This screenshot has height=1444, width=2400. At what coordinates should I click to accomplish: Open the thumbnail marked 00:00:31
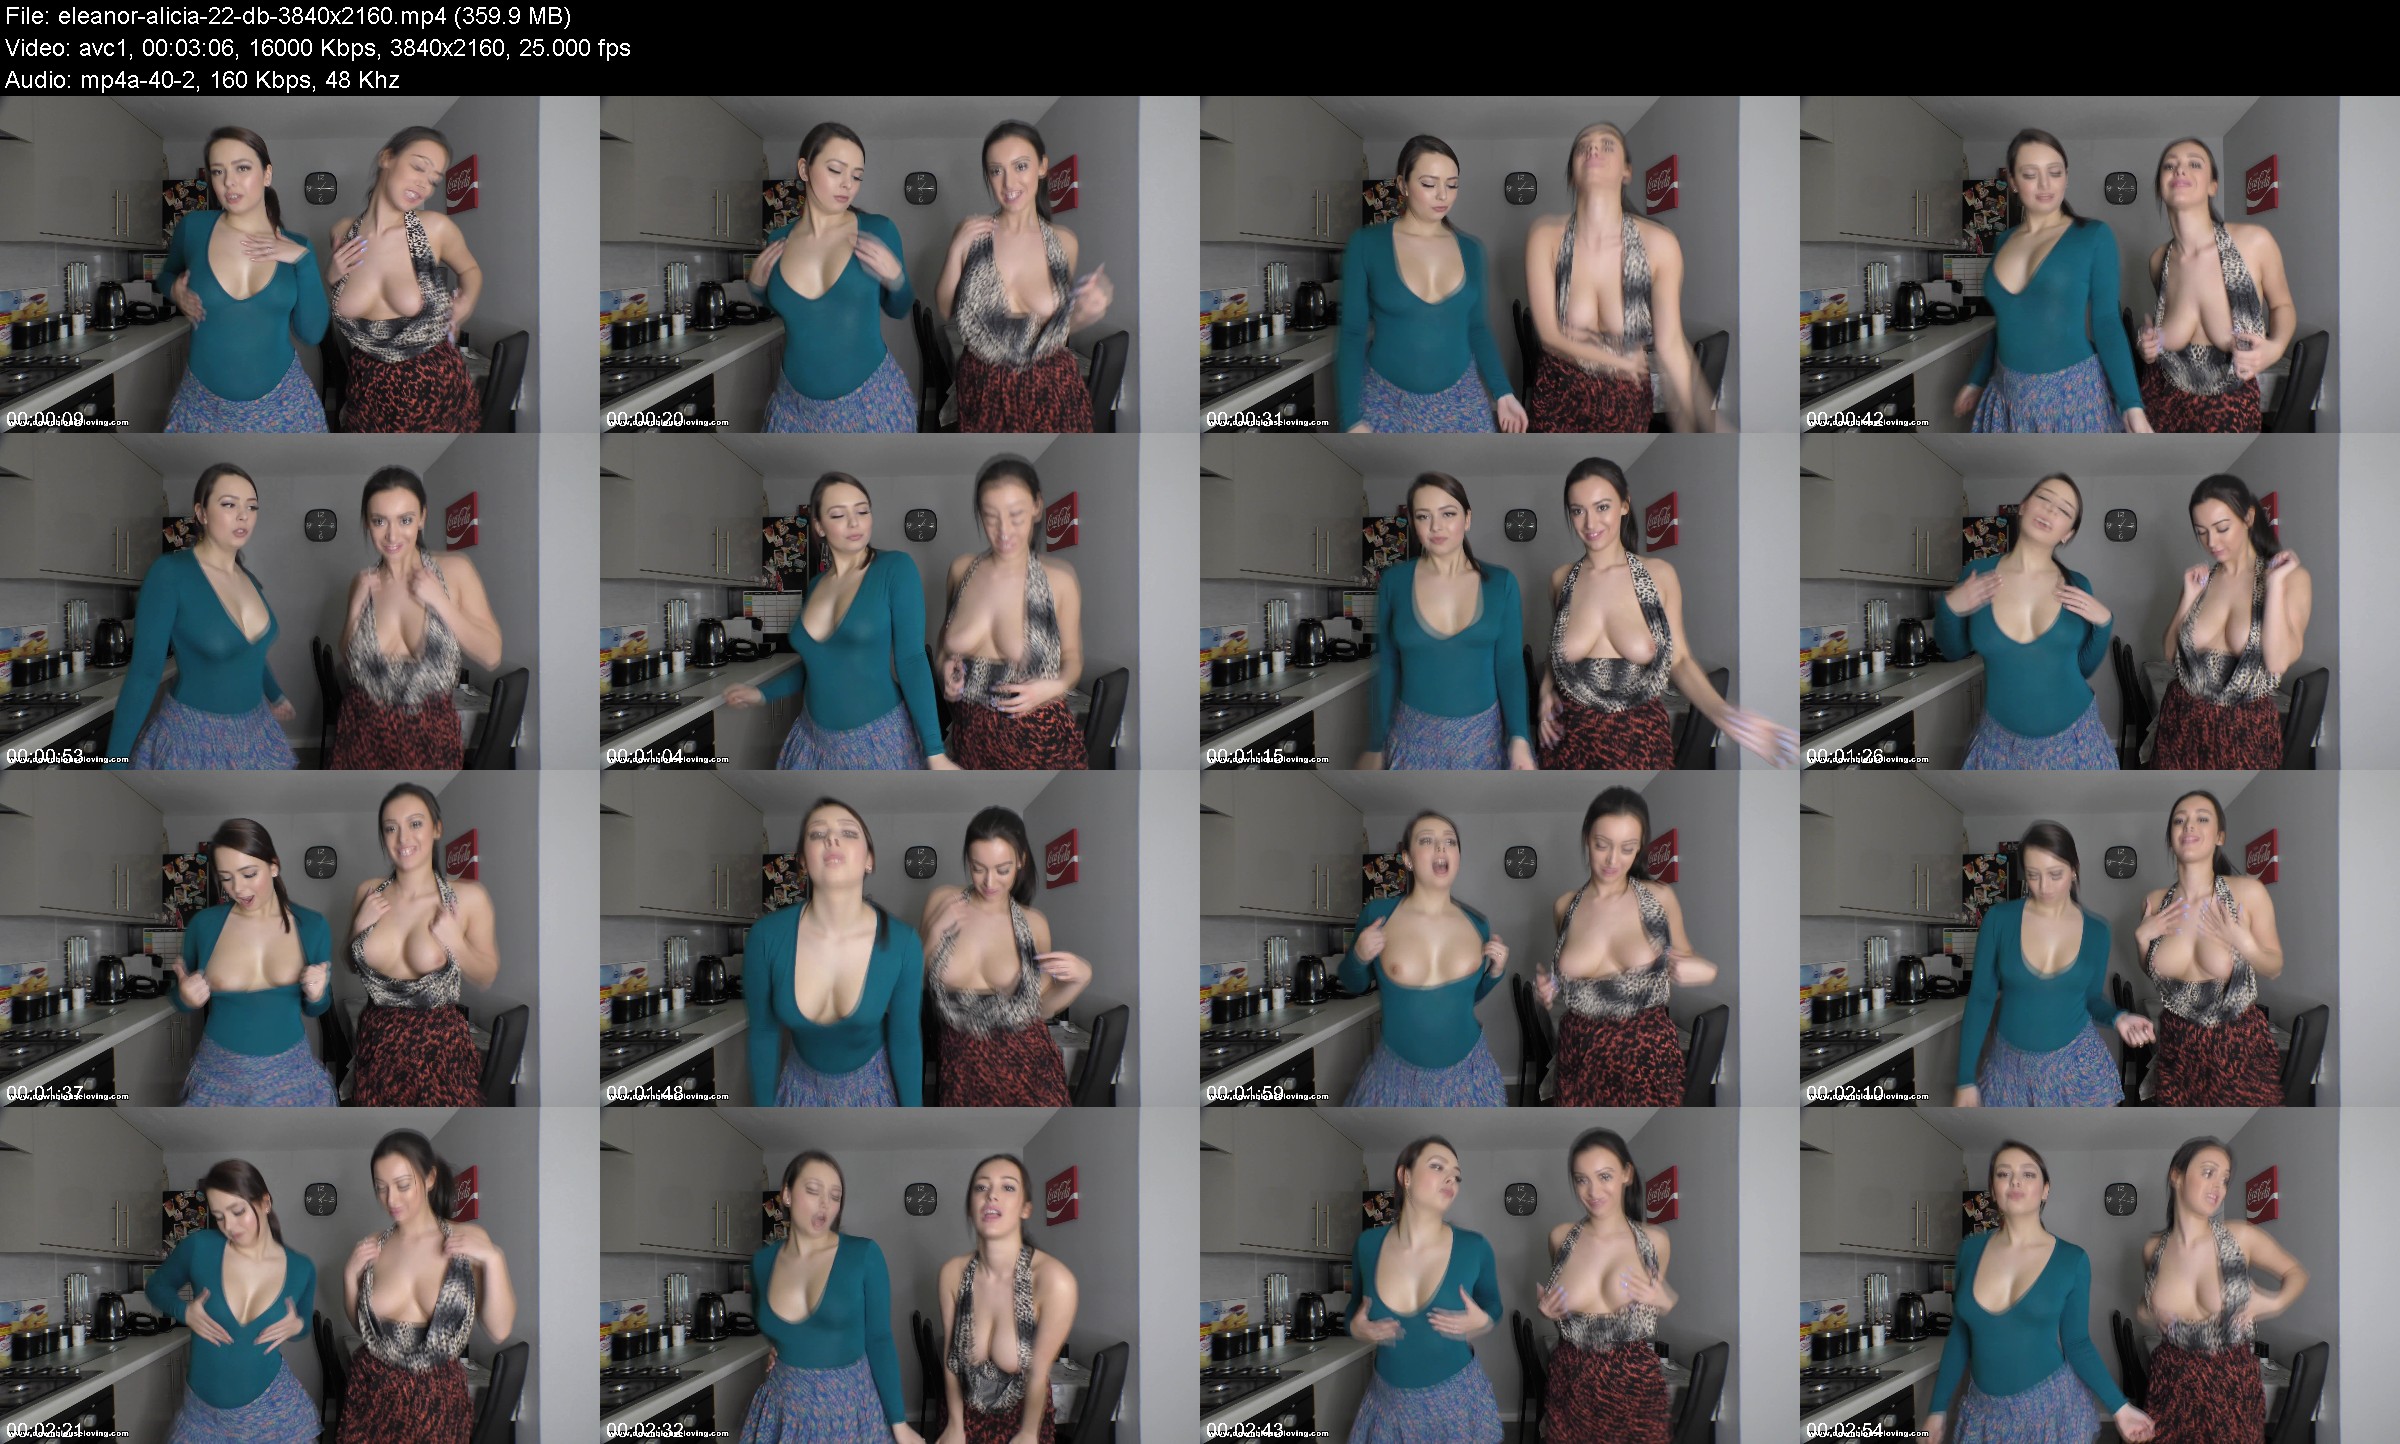[x=1500, y=264]
